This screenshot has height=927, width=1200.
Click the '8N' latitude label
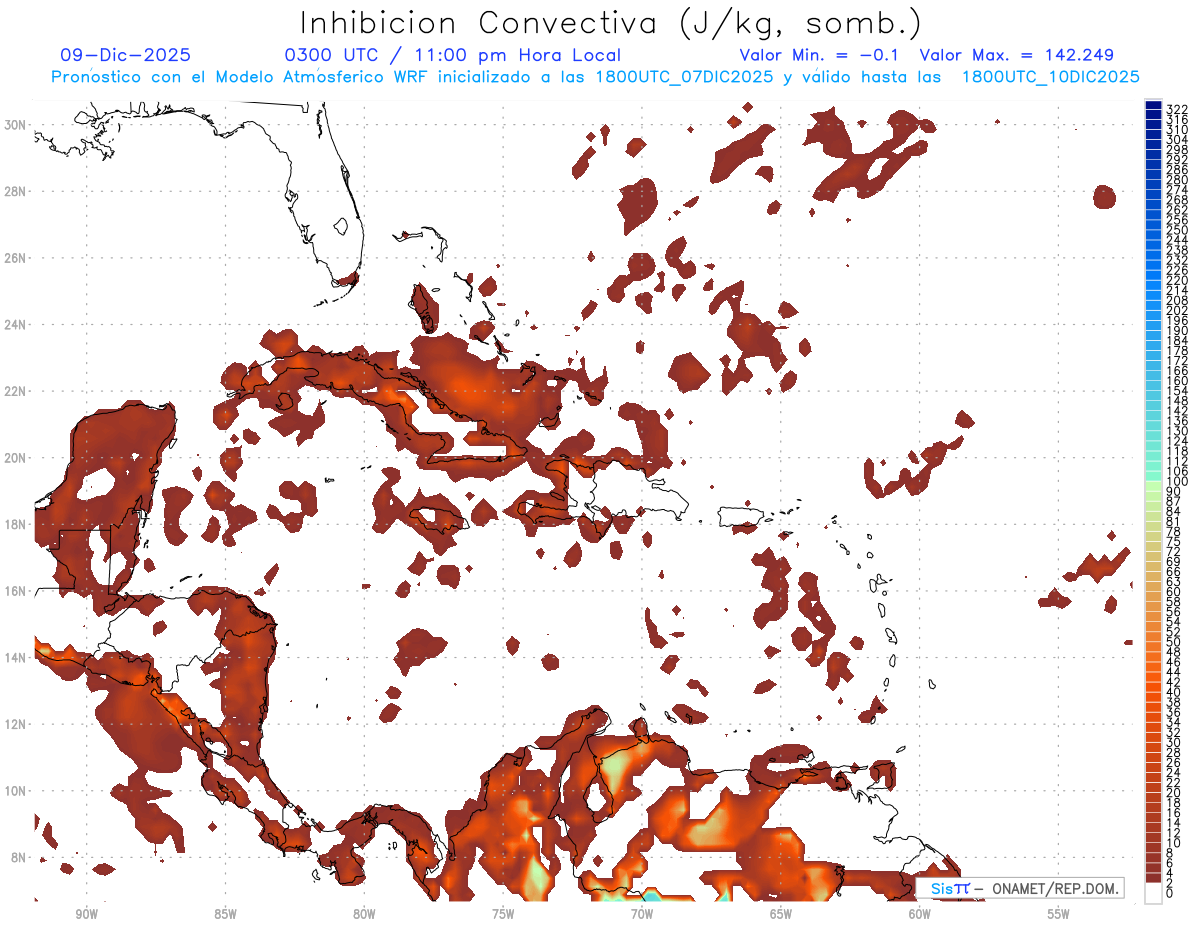tap(19, 857)
